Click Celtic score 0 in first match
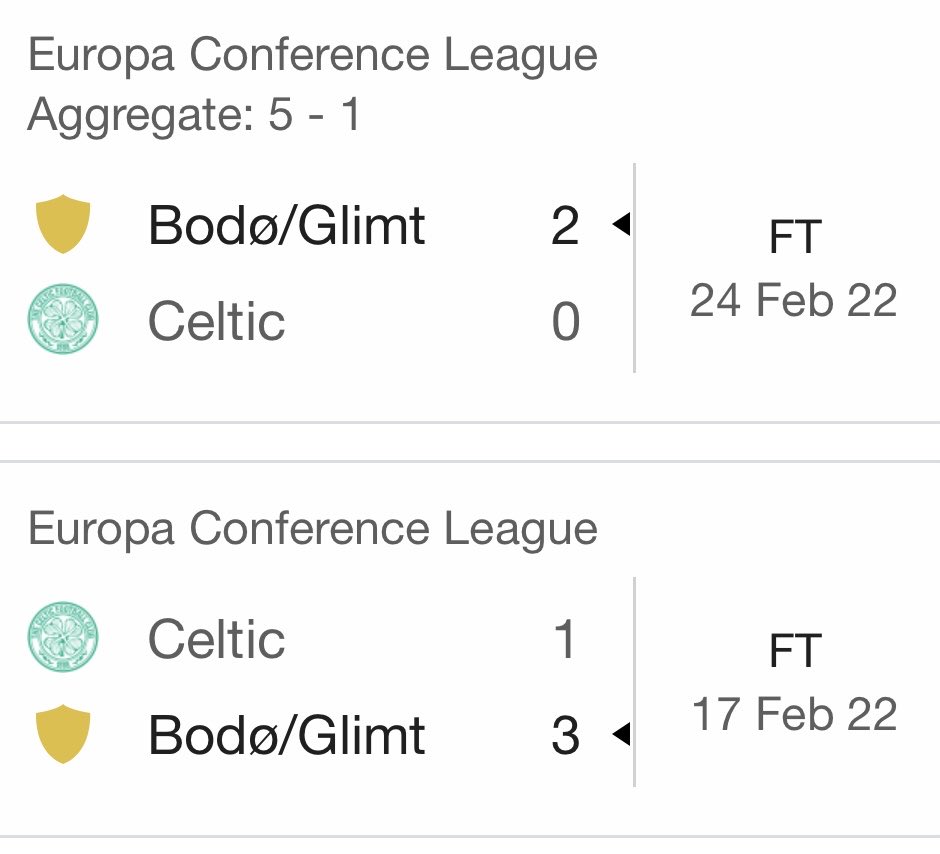This screenshot has width=940, height=854. 565,321
